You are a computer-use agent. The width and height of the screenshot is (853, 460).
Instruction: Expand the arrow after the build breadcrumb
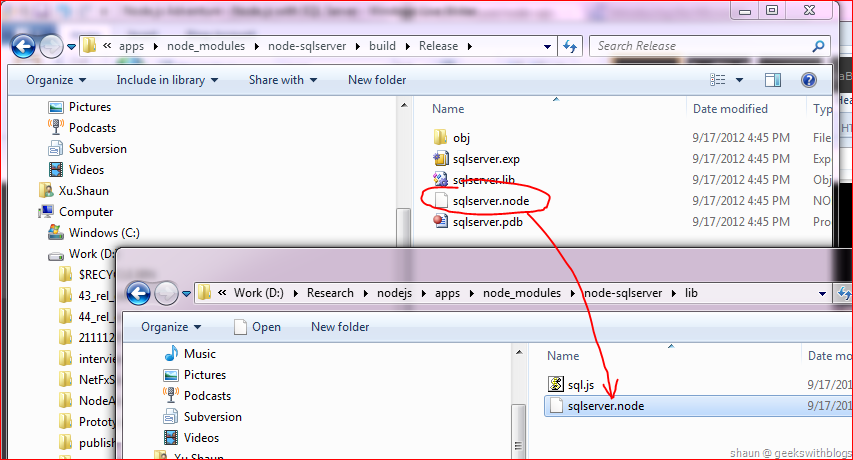407,46
